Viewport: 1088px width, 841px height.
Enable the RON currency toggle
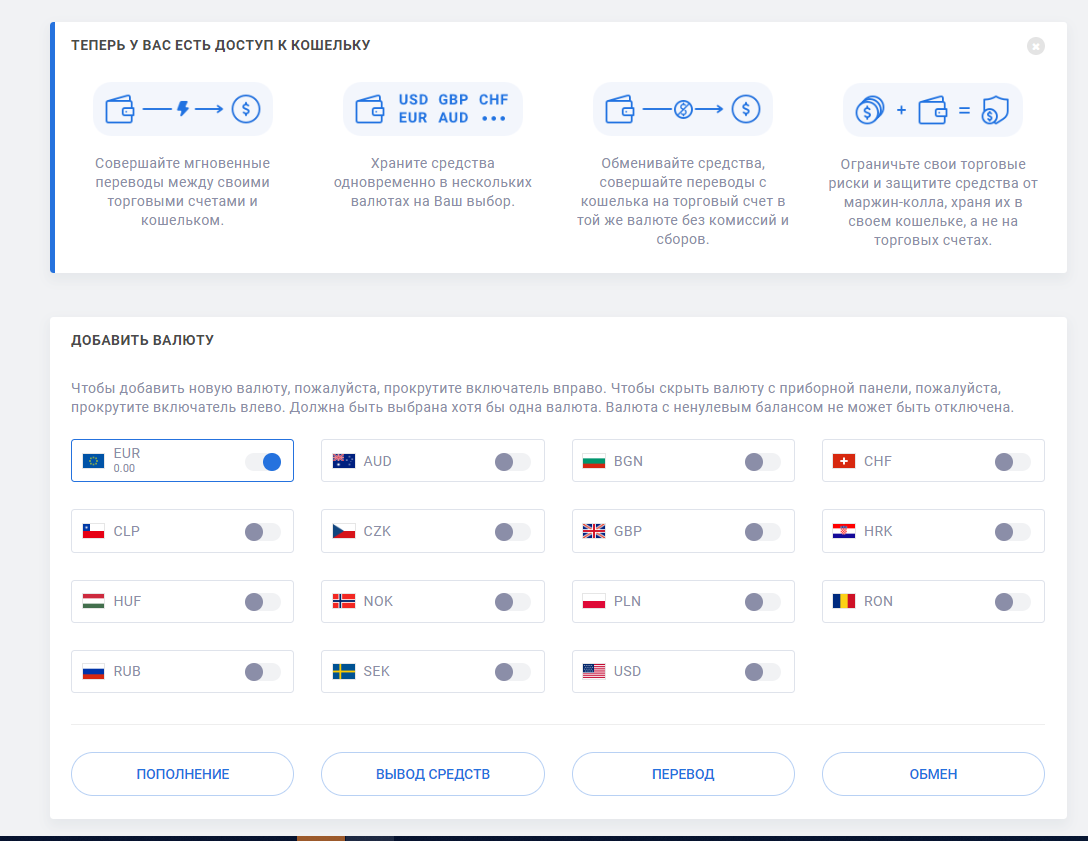pyautogui.click(x=1013, y=602)
